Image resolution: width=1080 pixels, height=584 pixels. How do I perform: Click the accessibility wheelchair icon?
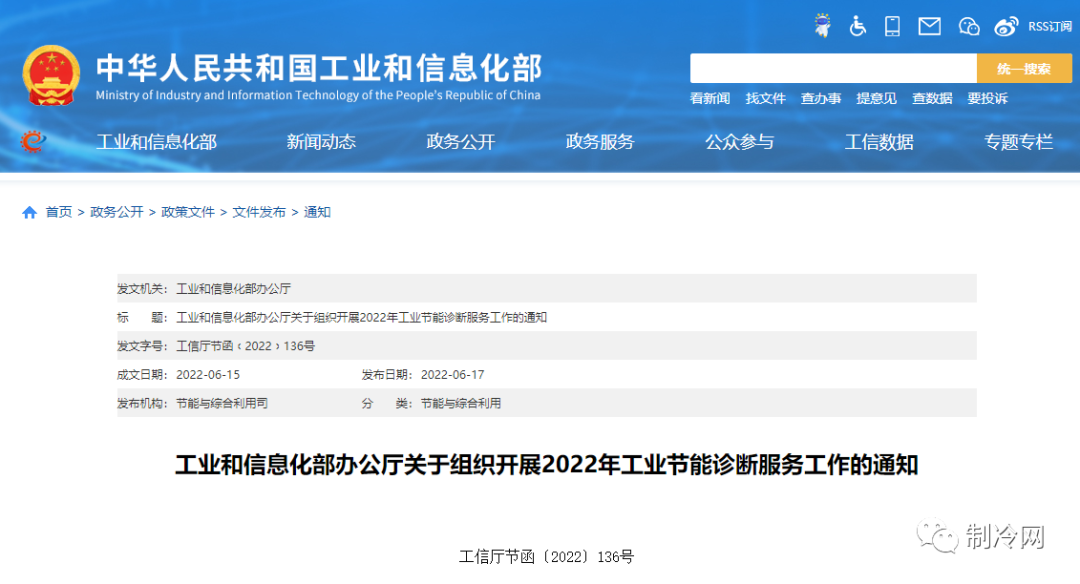tap(857, 26)
